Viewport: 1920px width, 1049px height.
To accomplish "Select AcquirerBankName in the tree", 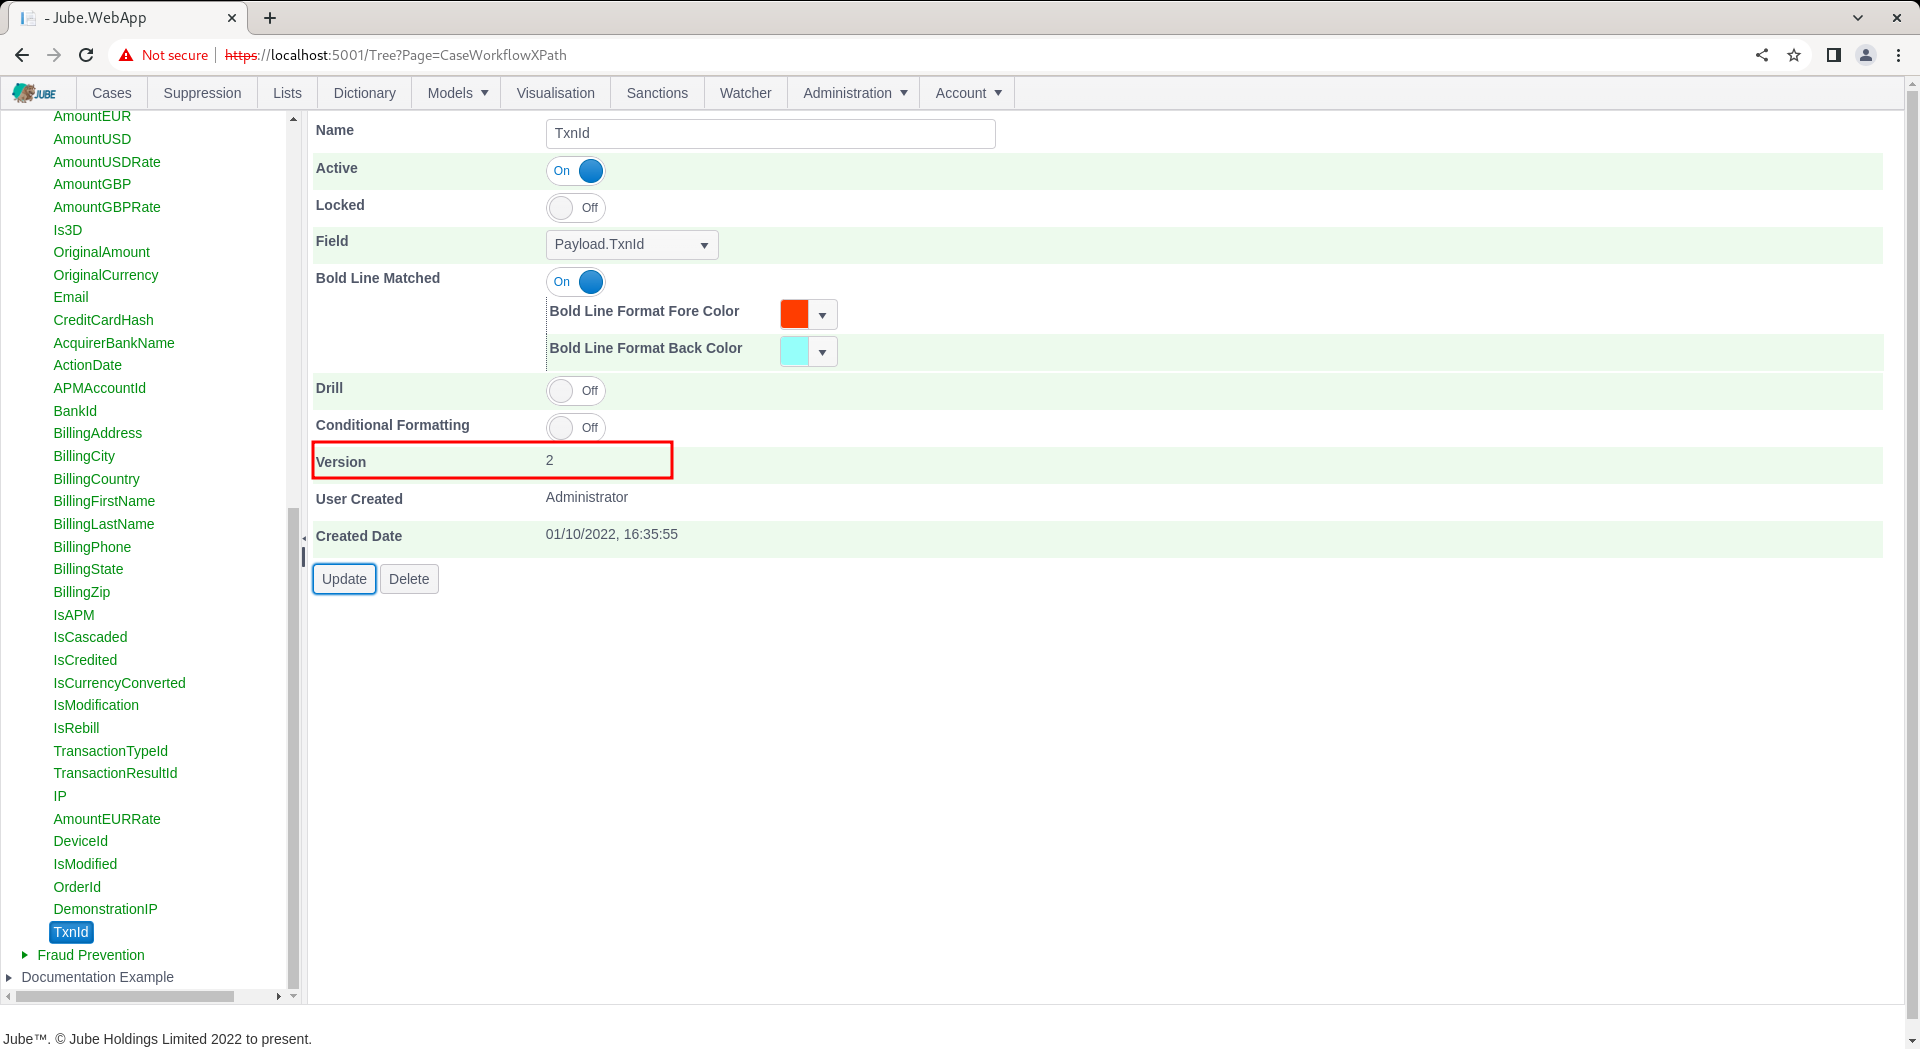I will pyautogui.click(x=114, y=343).
